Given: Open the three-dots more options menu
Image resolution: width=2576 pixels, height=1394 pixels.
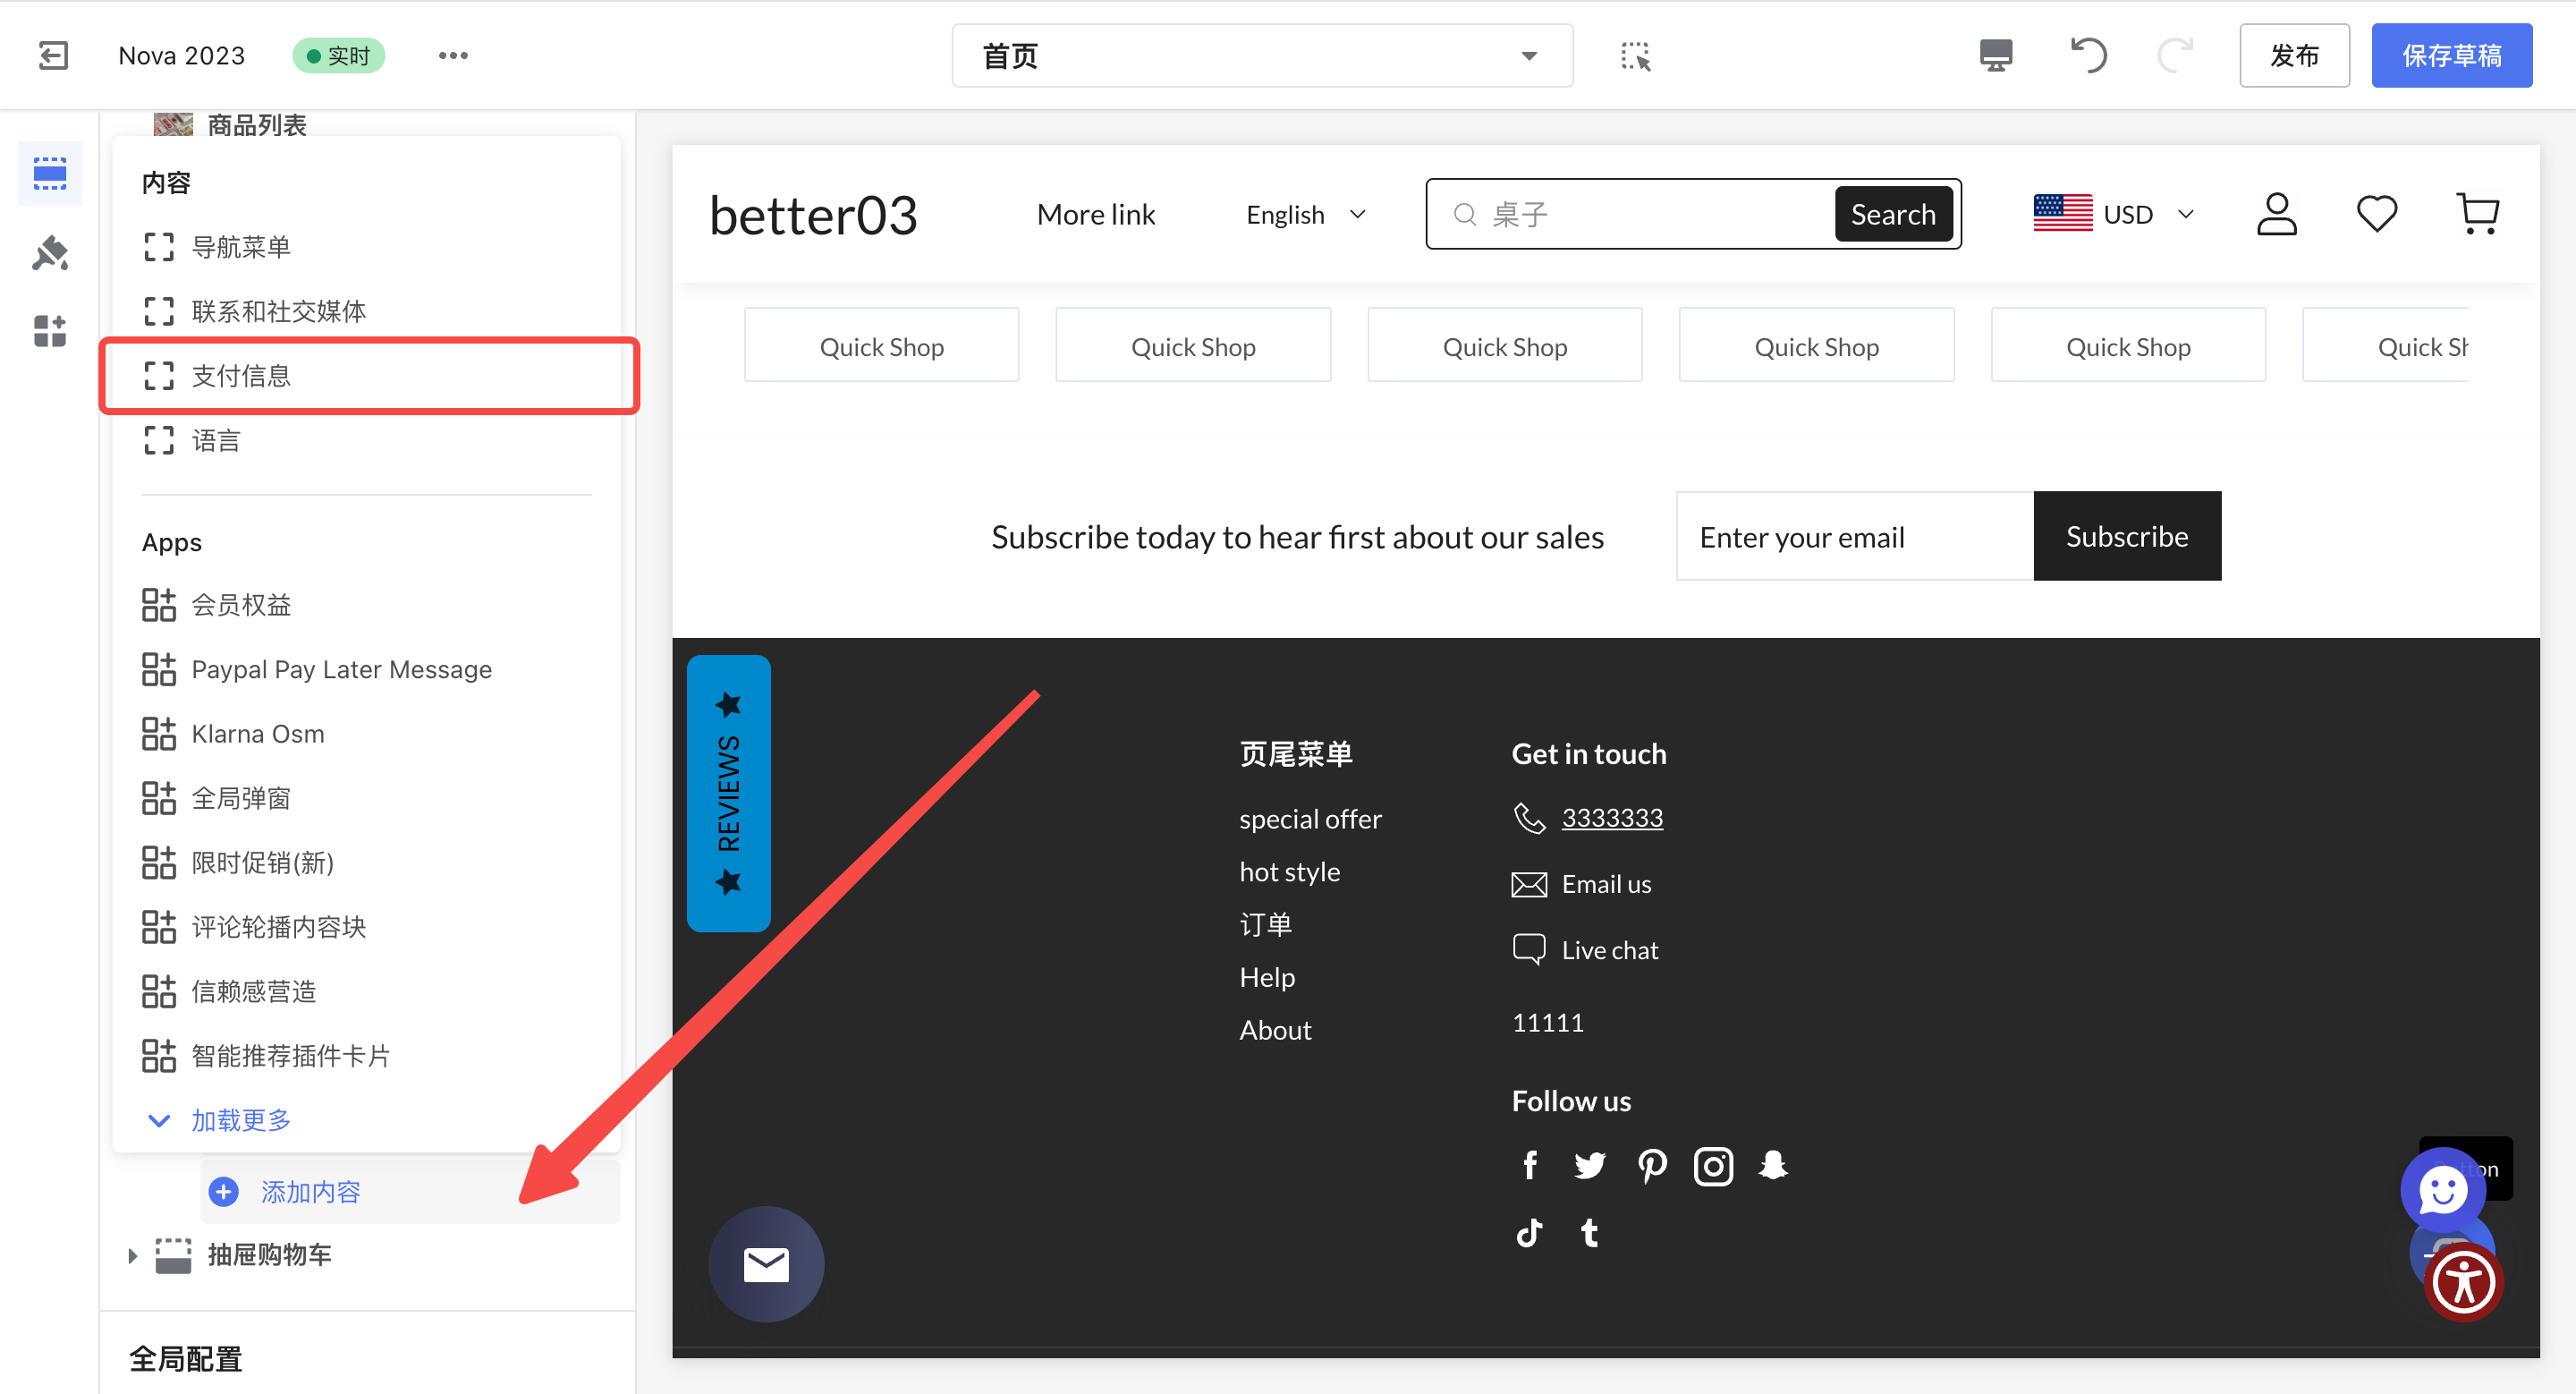Looking at the screenshot, I should click(x=453, y=55).
